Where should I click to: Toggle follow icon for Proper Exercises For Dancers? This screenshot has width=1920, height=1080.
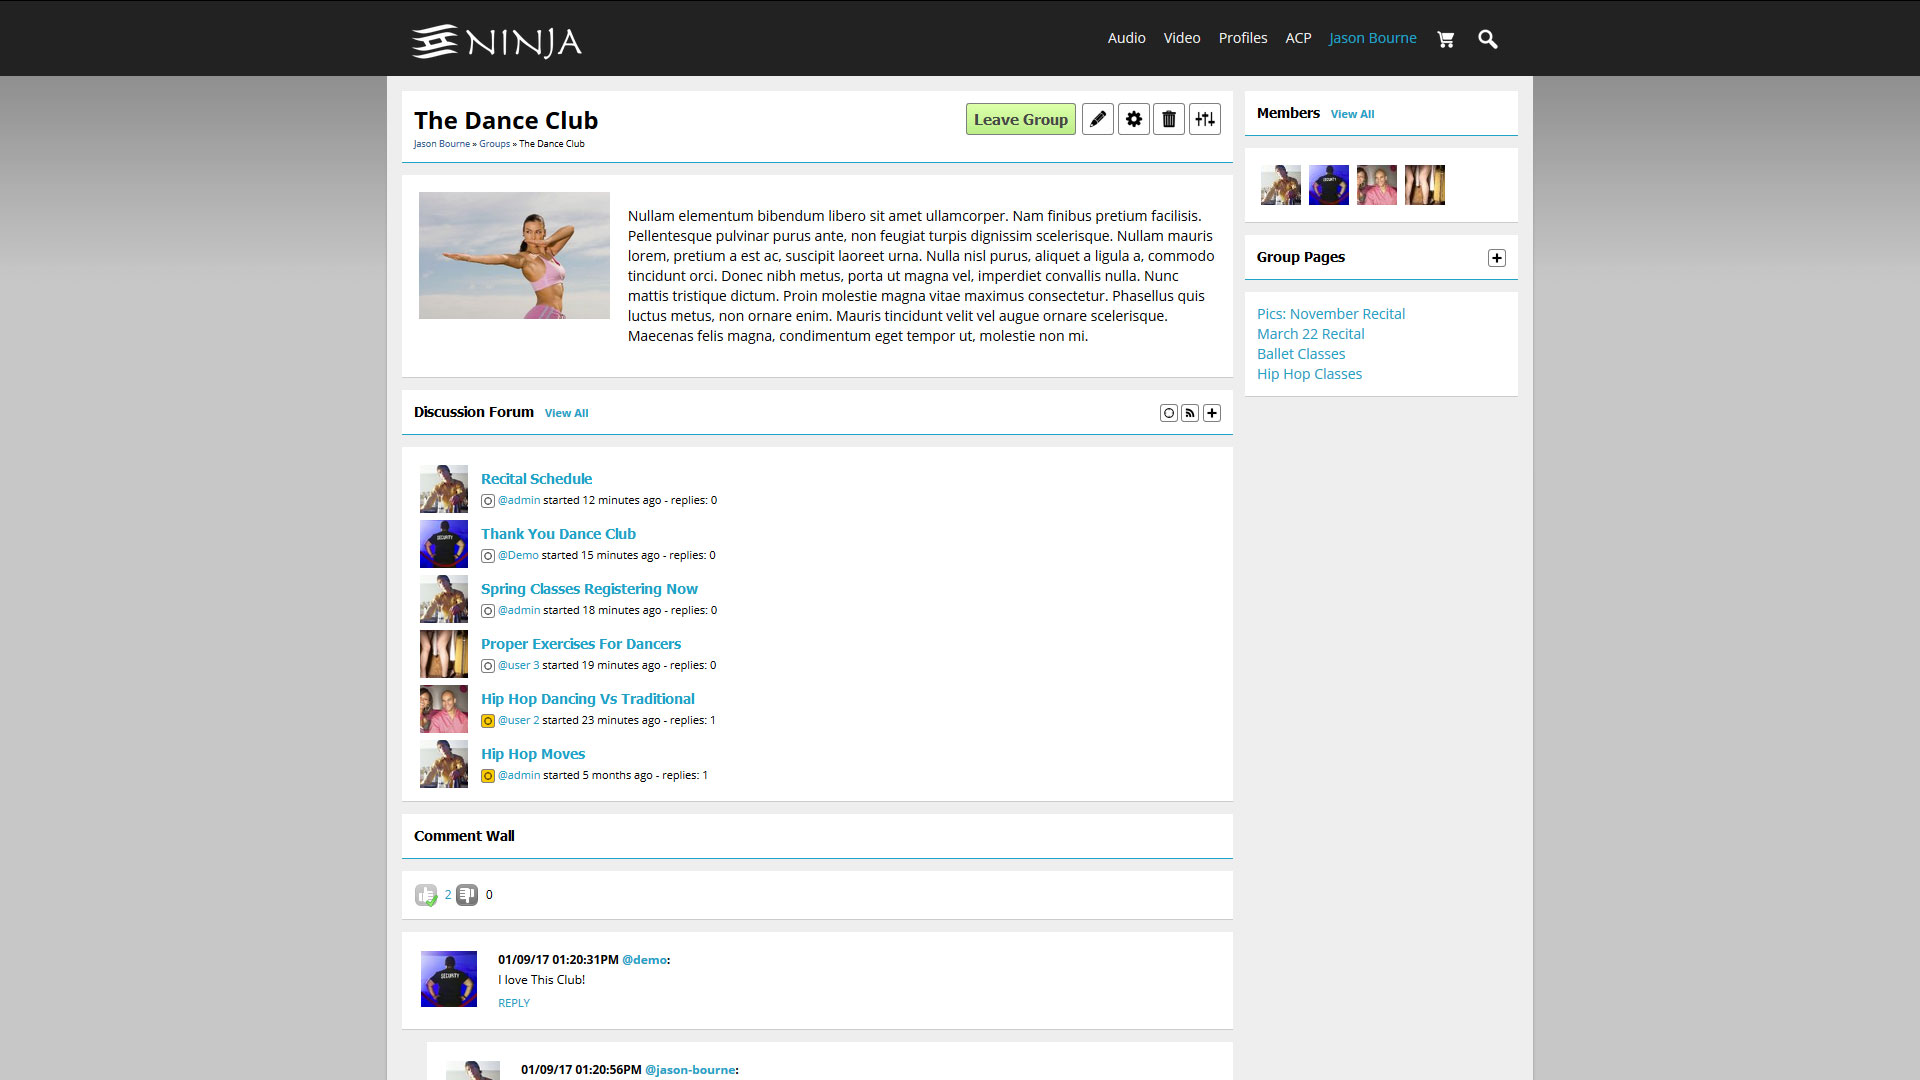coord(488,666)
